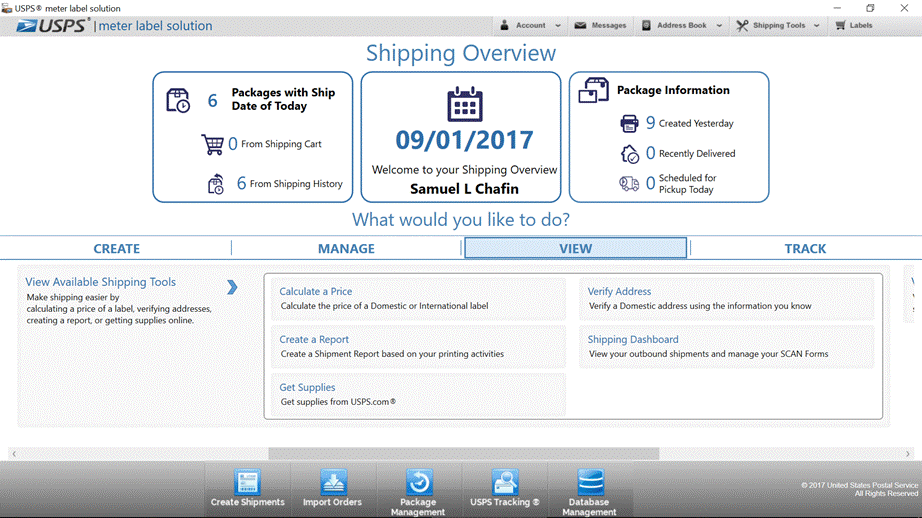This screenshot has height=518, width=922.
Task: Click 'Calculate the price of a Domestic' description
Action: point(384,306)
